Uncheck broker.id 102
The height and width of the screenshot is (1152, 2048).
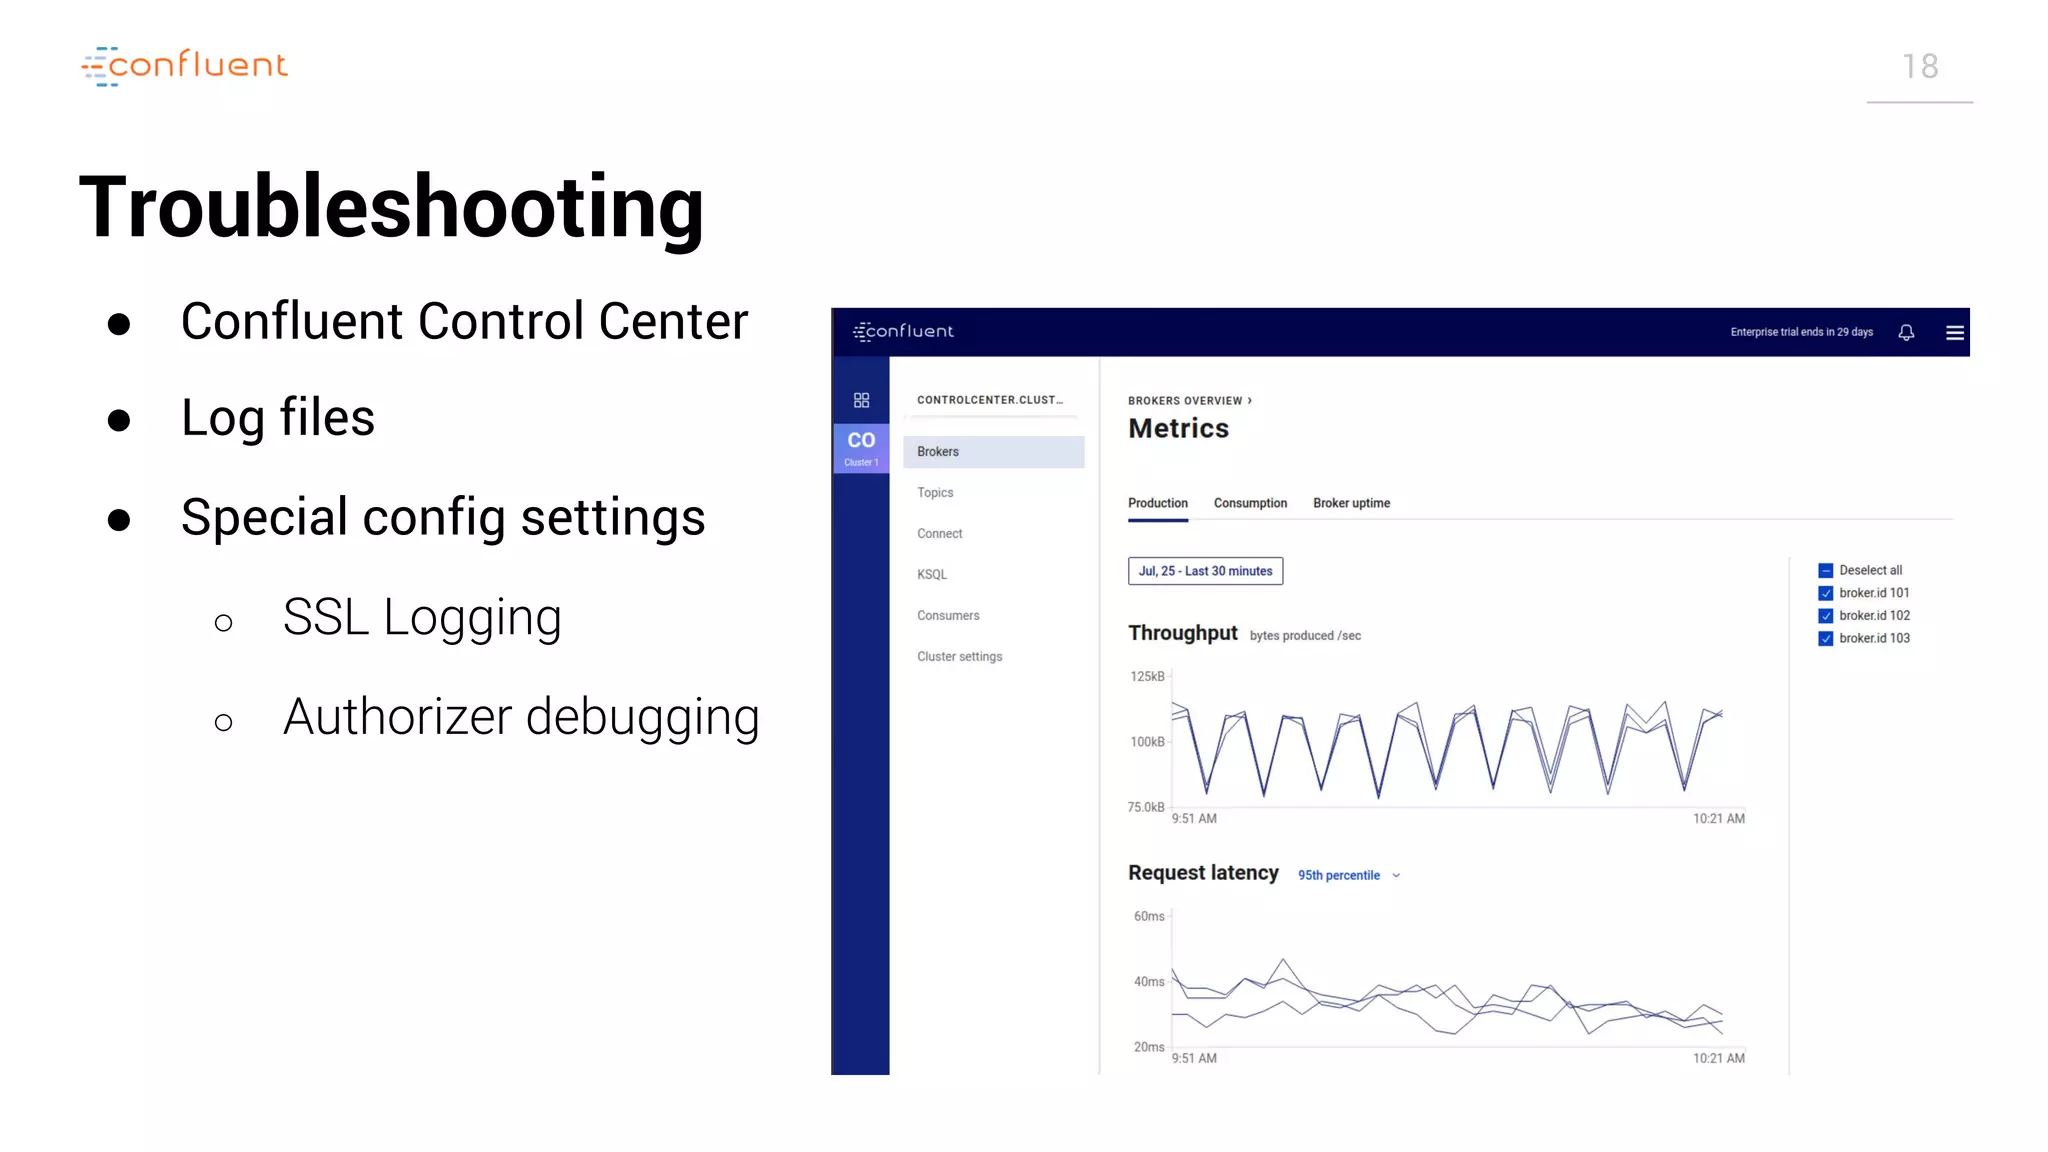pos(1825,616)
